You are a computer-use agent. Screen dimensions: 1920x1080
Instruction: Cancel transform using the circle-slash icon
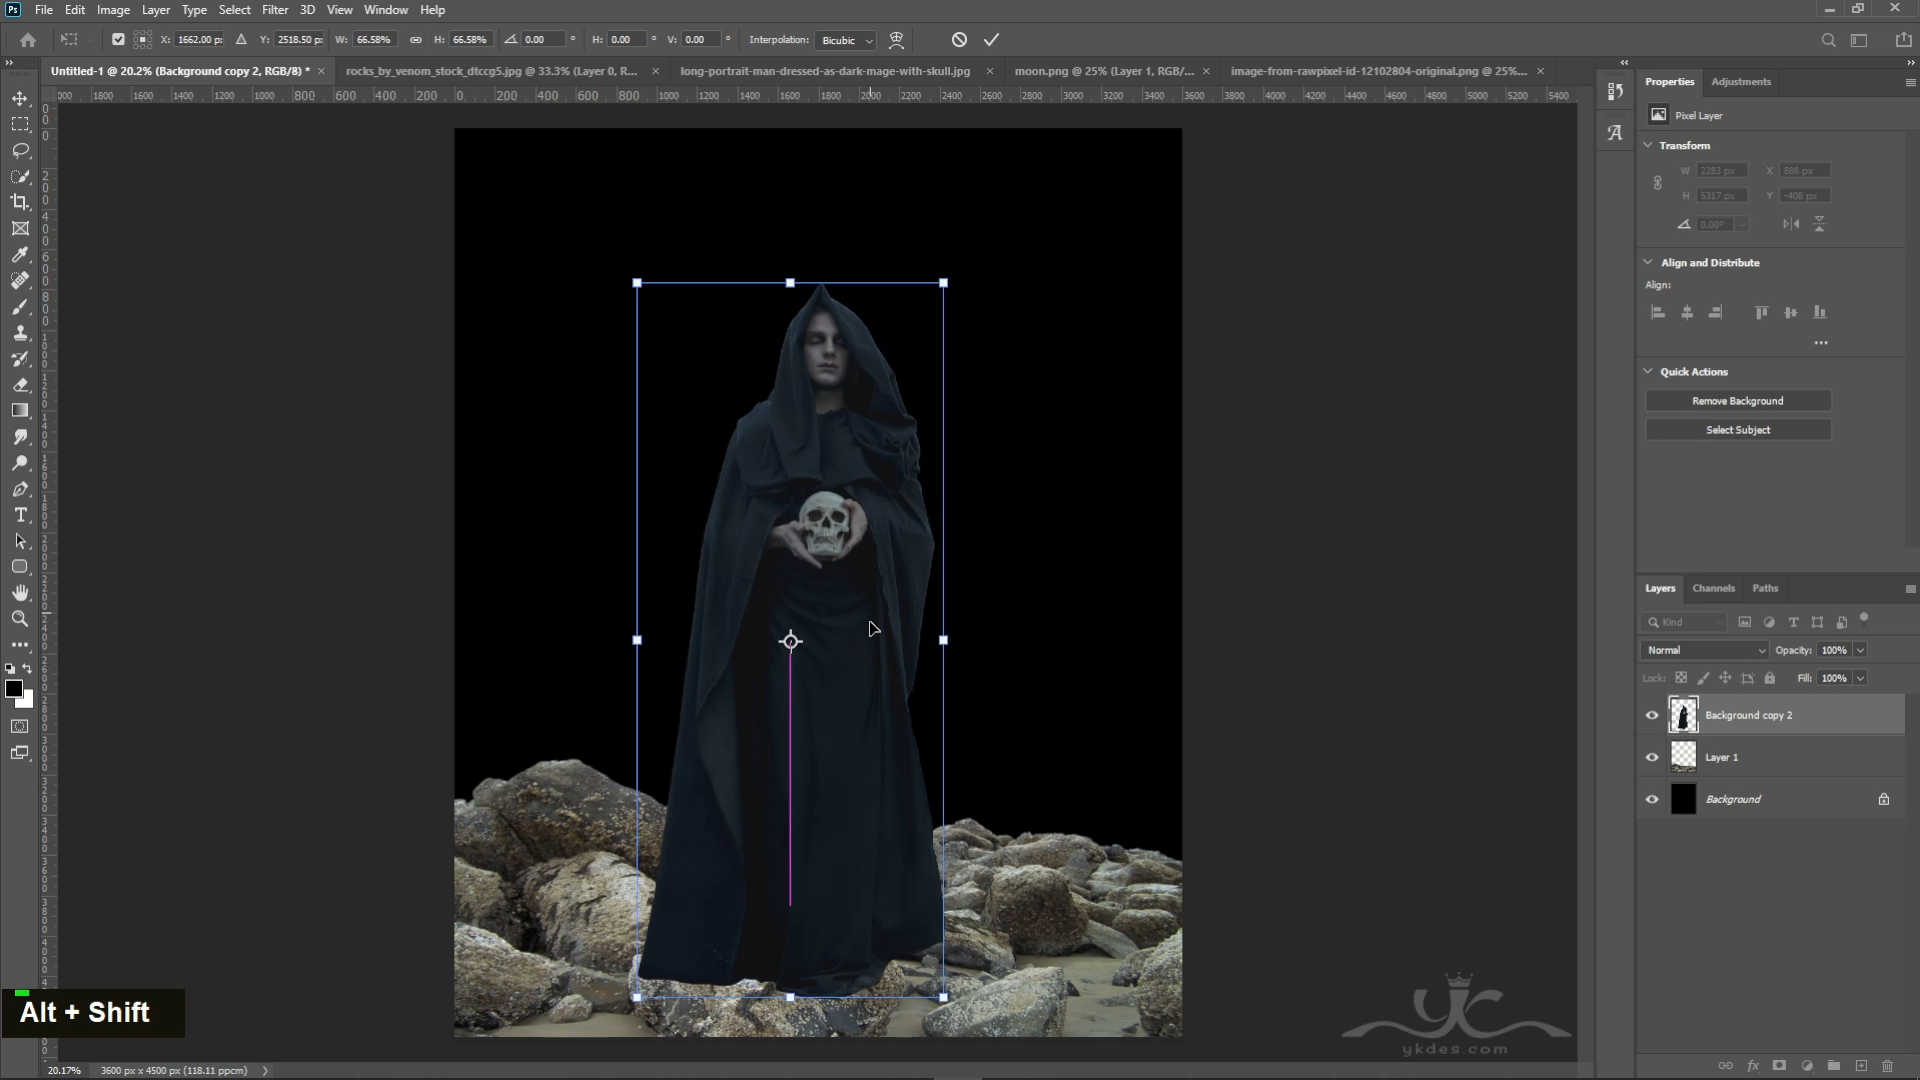point(959,40)
